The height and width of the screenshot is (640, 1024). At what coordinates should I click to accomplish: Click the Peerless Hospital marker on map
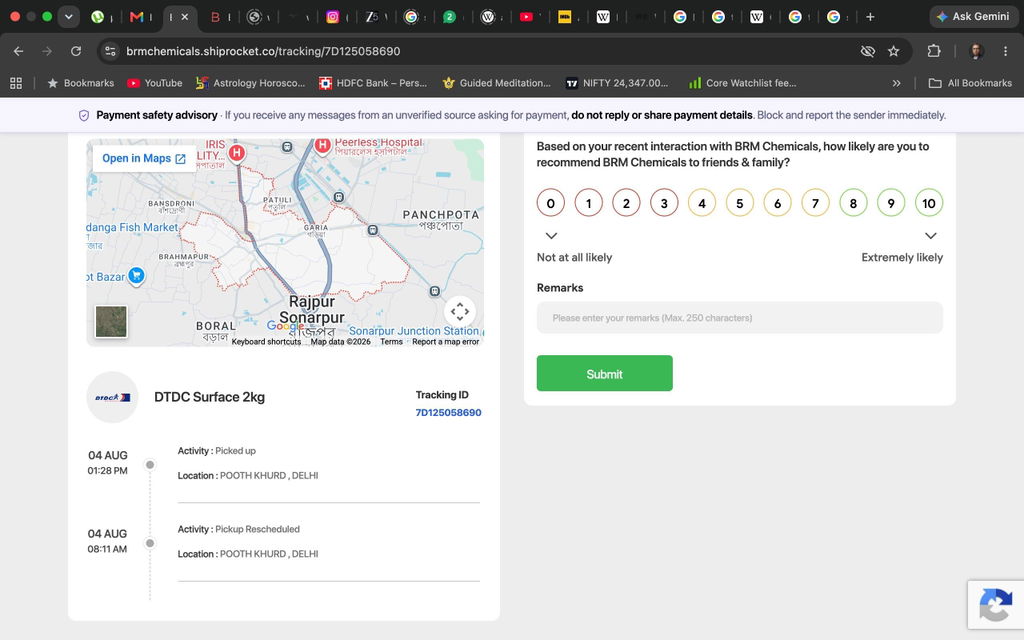pos(323,145)
